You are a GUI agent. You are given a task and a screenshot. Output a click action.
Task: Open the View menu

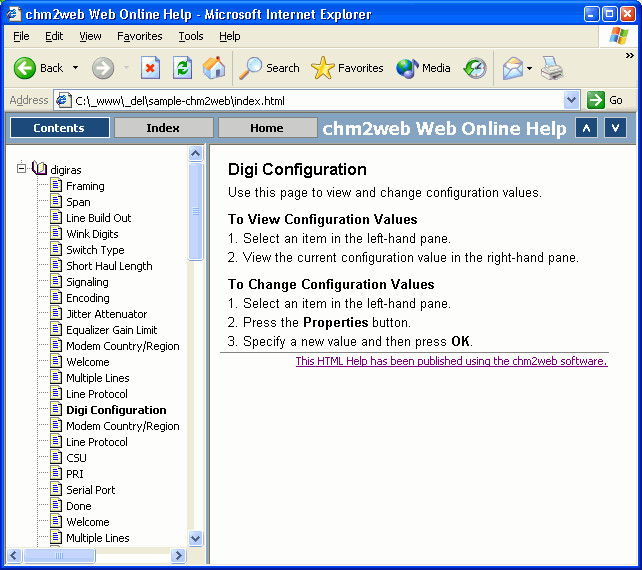tap(90, 36)
